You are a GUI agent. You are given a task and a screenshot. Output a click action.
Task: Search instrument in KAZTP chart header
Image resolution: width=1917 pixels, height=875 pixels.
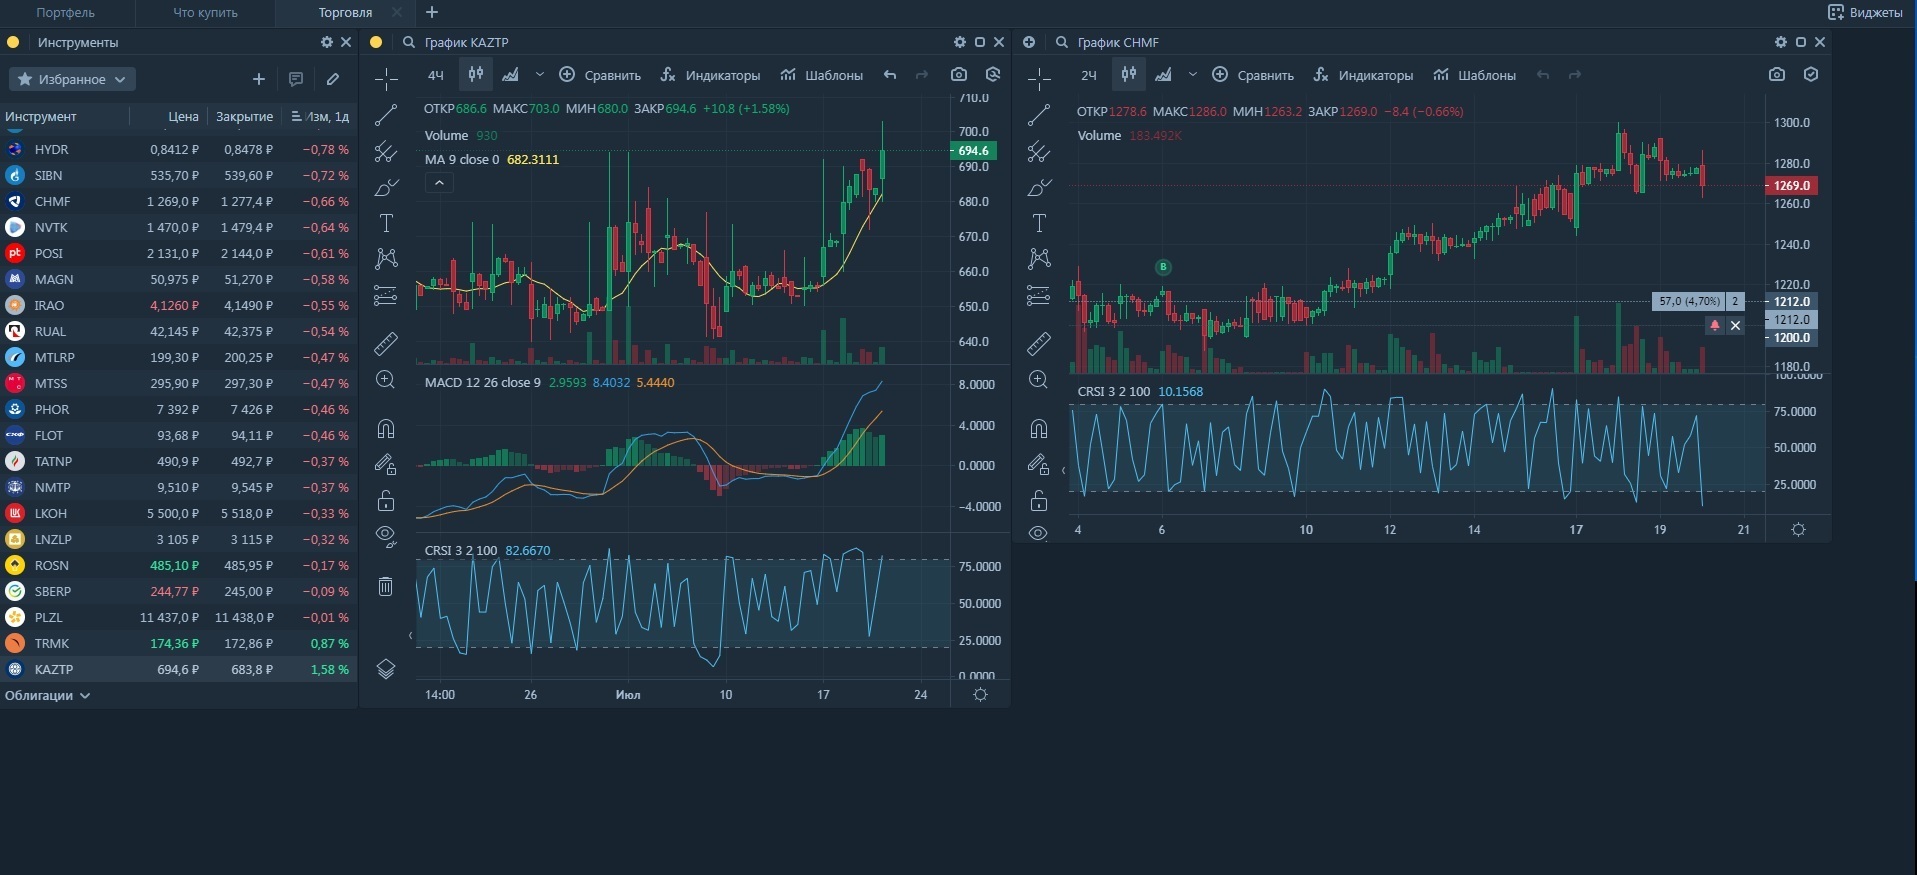409,42
